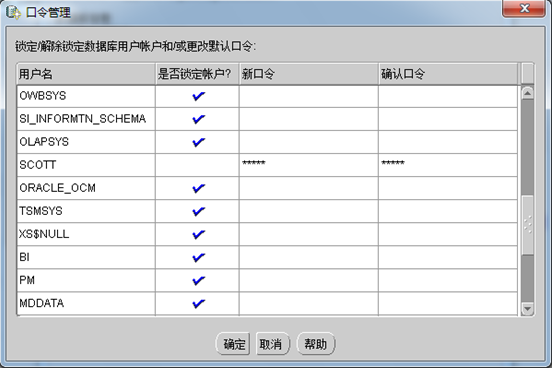Screen dimensions: 552x368
Task: Open help with the 帮助 button
Action: (316, 344)
